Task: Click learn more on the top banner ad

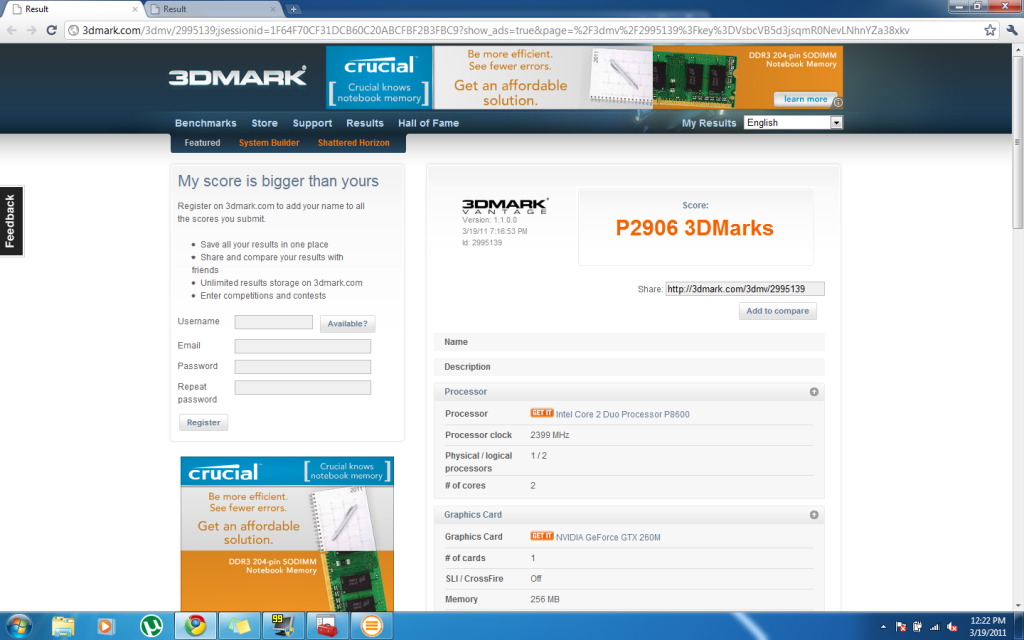Action: (805, 99)
